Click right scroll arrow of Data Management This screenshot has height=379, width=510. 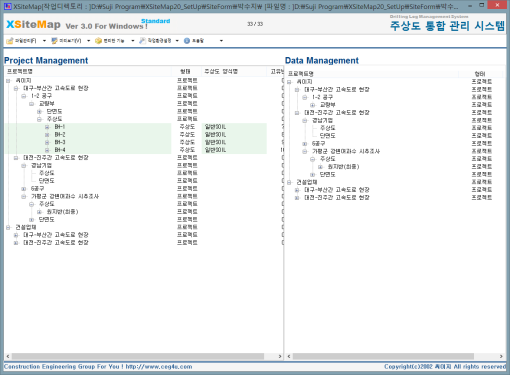501,356
